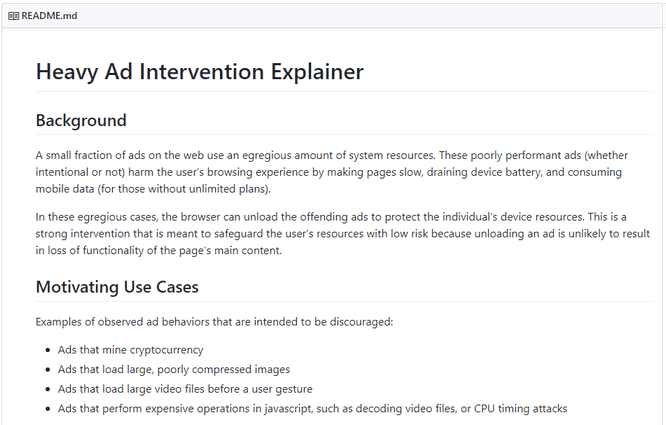The width and height of the screenshot is (666, 425).
Task: Click the Motivating Use Cases heading
Action: [117, 287]
